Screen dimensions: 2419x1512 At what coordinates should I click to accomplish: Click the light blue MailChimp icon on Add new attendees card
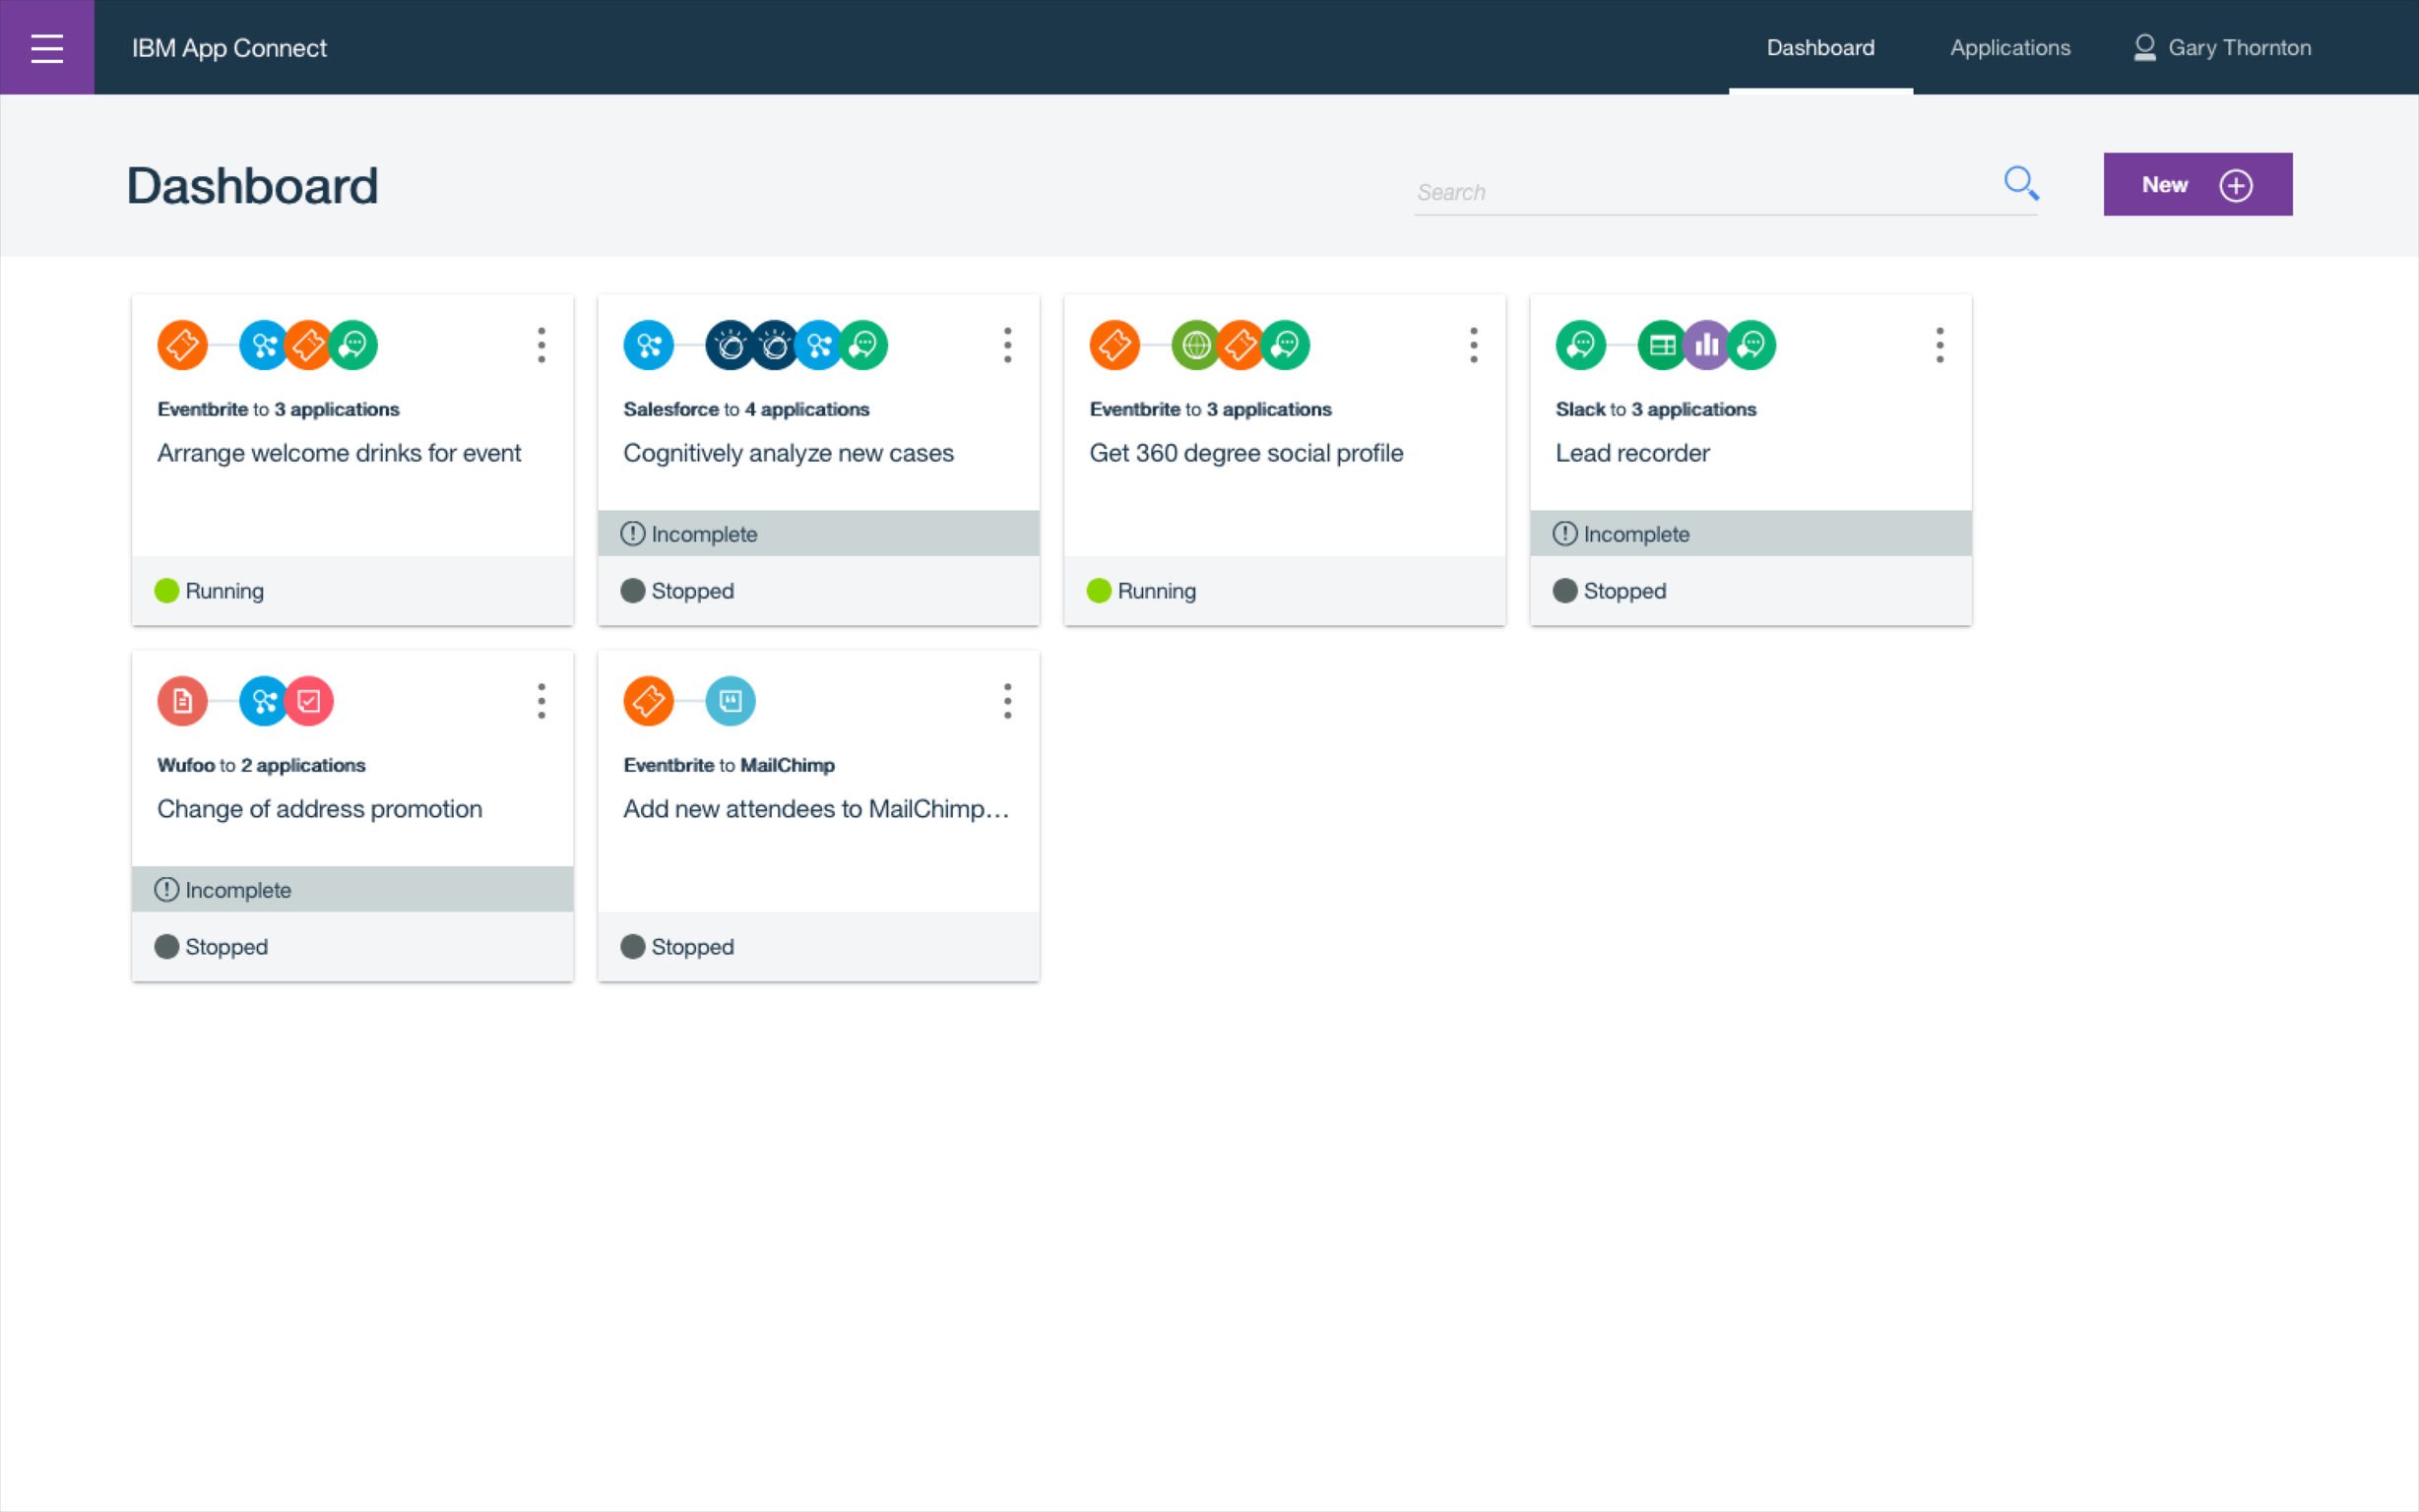tap(730, 701)
